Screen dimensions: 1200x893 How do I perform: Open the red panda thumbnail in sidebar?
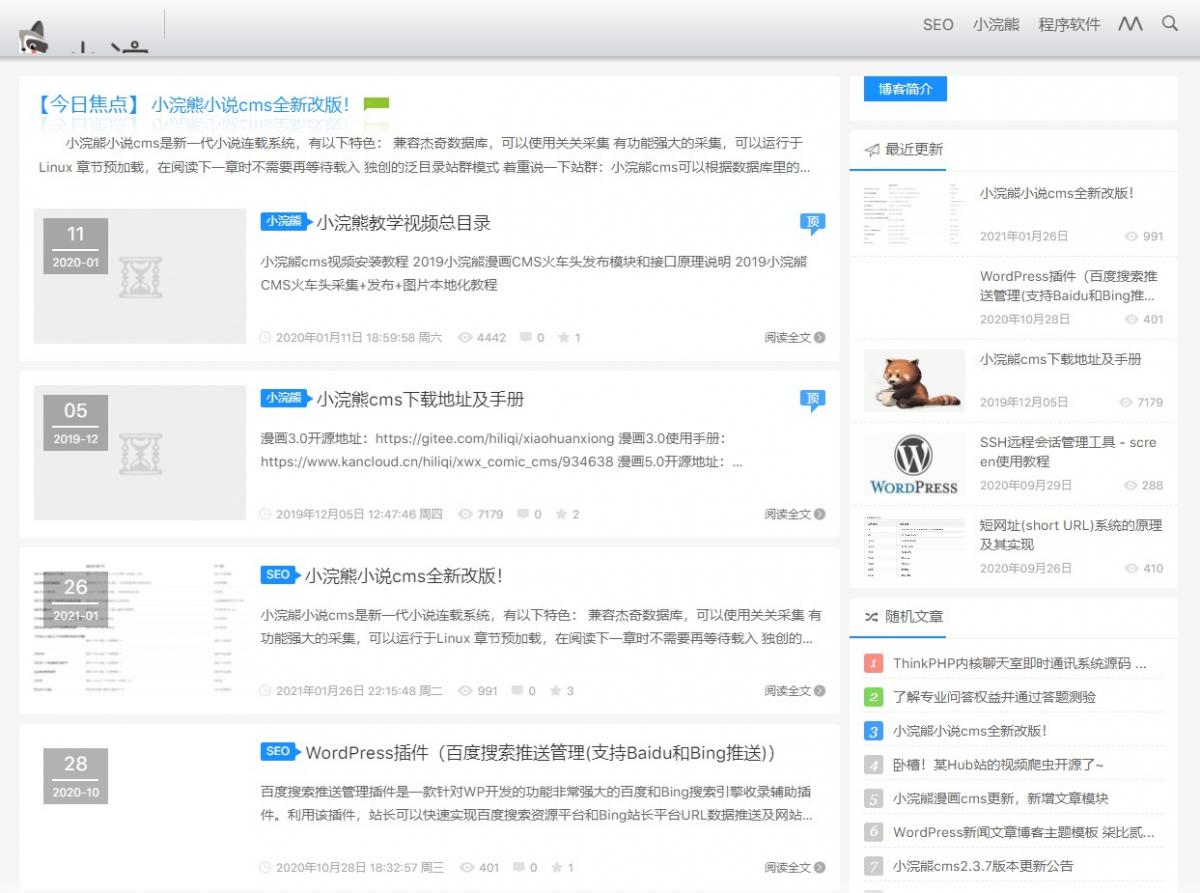914,380
